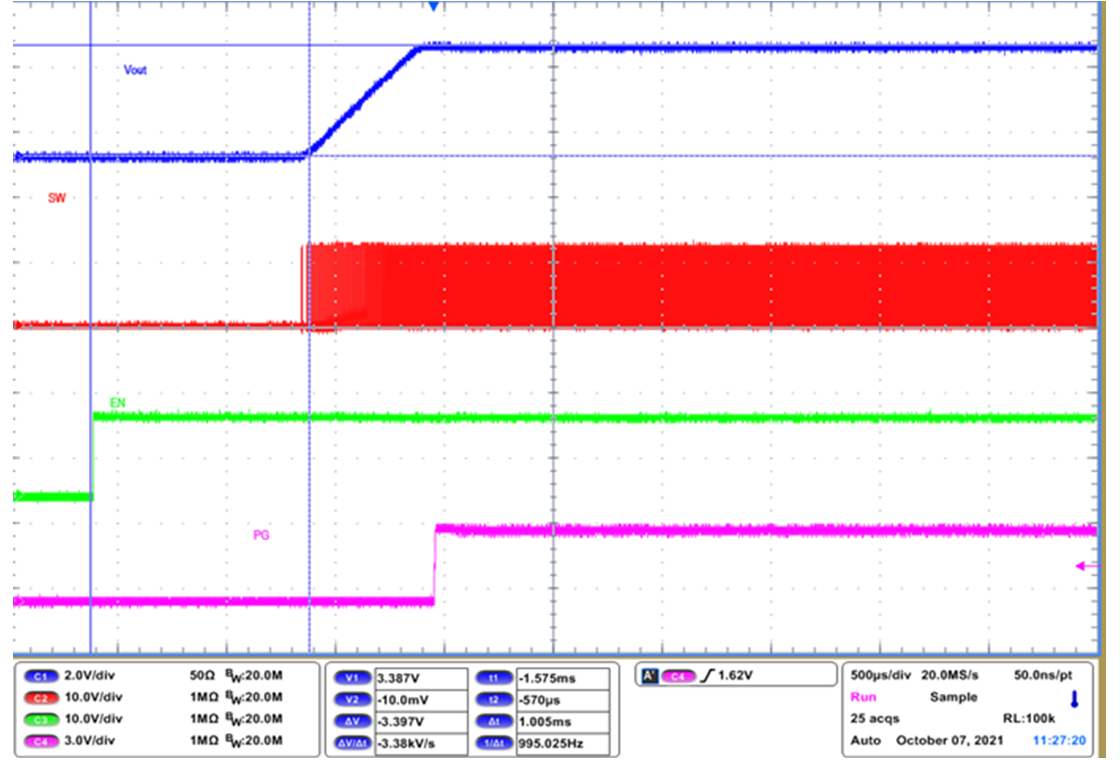Toggle the Run acquisition status

862,697
